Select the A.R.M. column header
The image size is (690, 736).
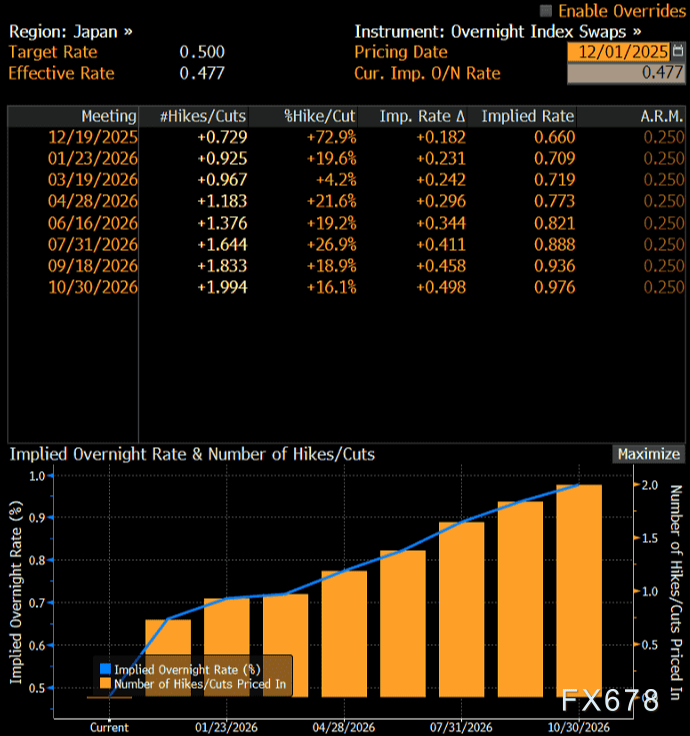click(x=662, y=116)
